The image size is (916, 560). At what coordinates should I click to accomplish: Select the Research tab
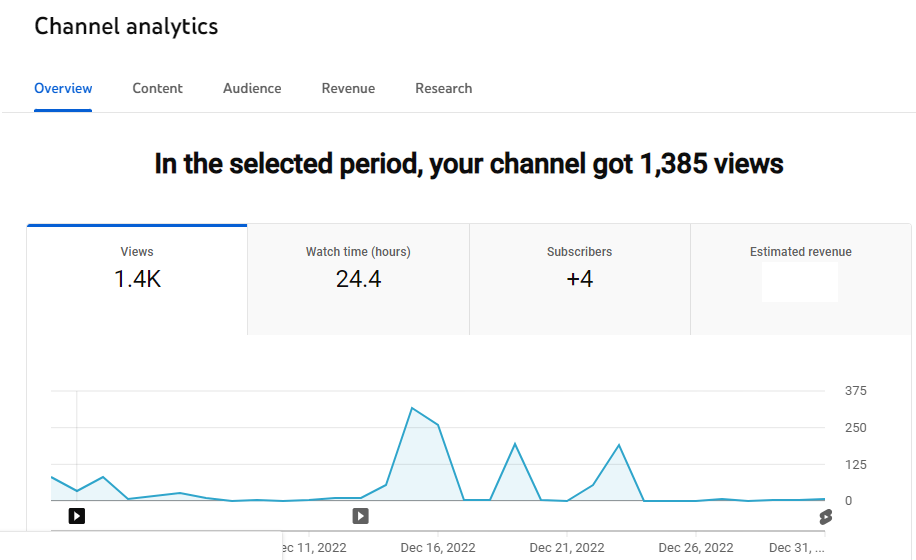[x=443, y=88]
